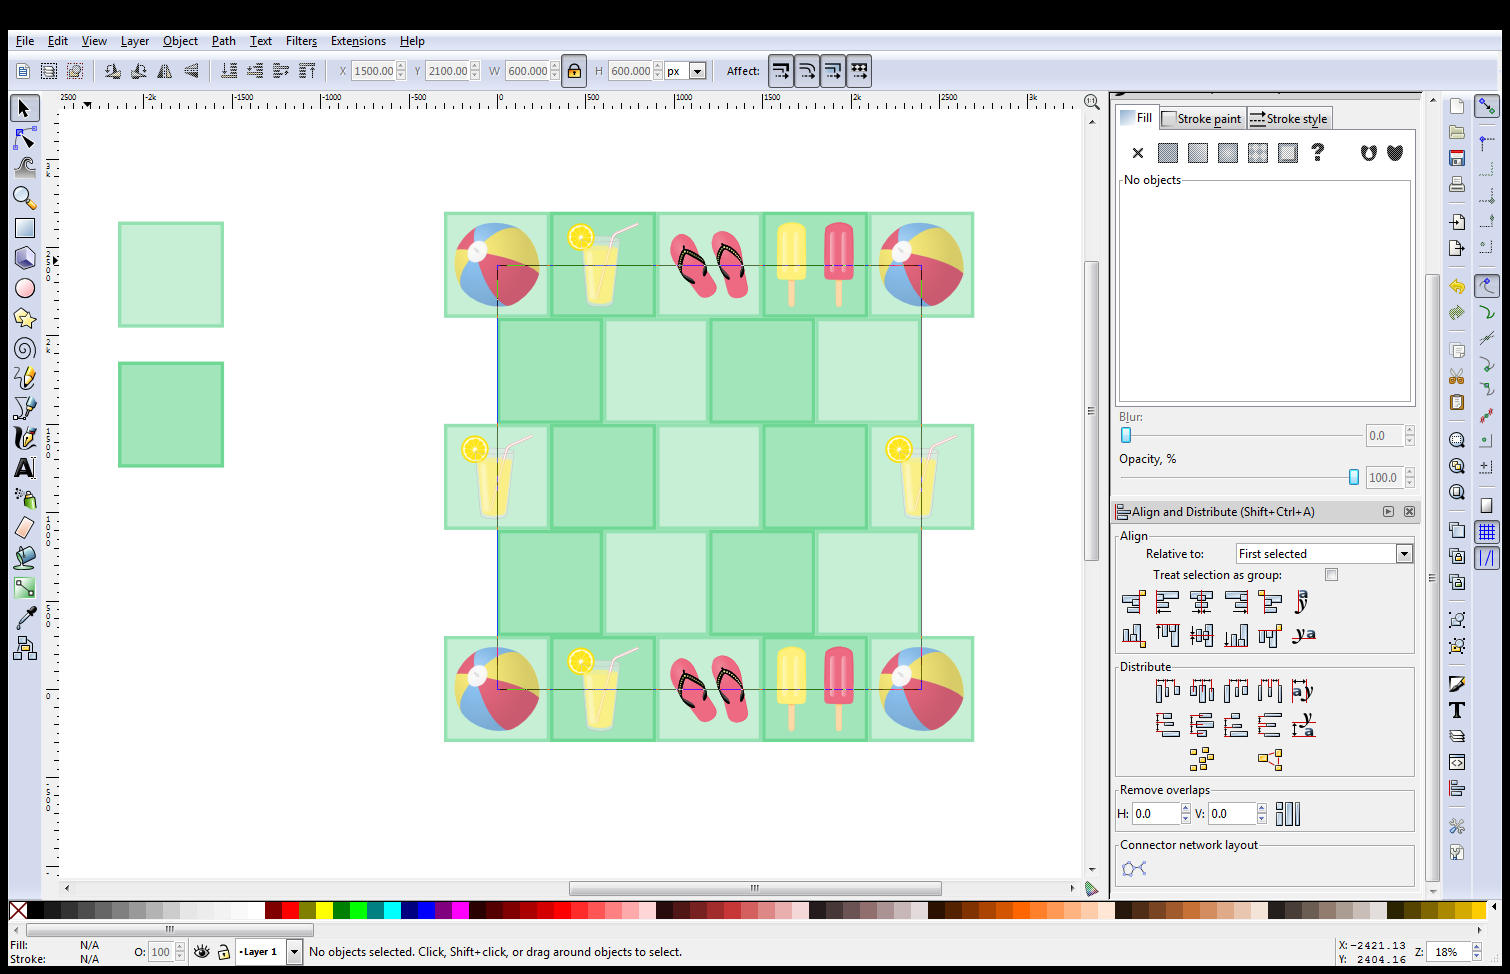
Task: Open the Relative to dropdown
Action: tap(1404, 553)
